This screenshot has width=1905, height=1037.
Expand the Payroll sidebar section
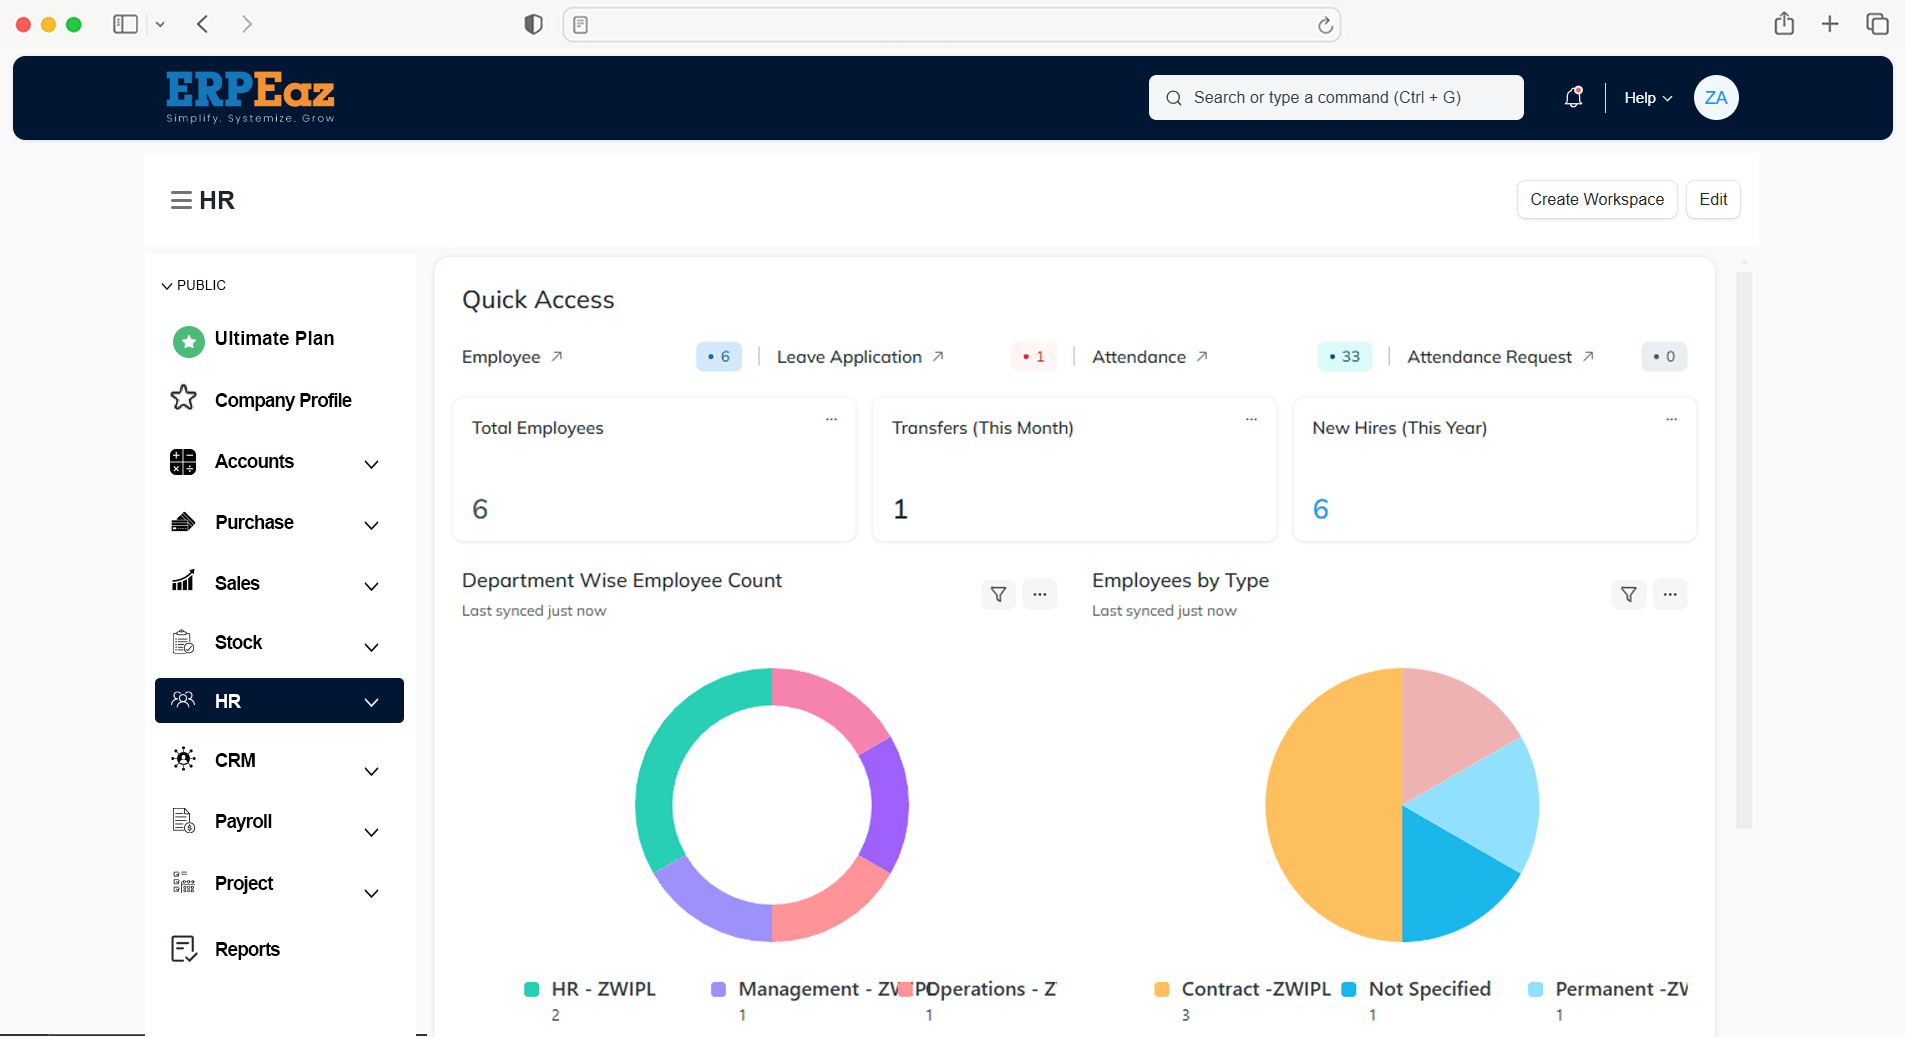(x=371, y=832)
